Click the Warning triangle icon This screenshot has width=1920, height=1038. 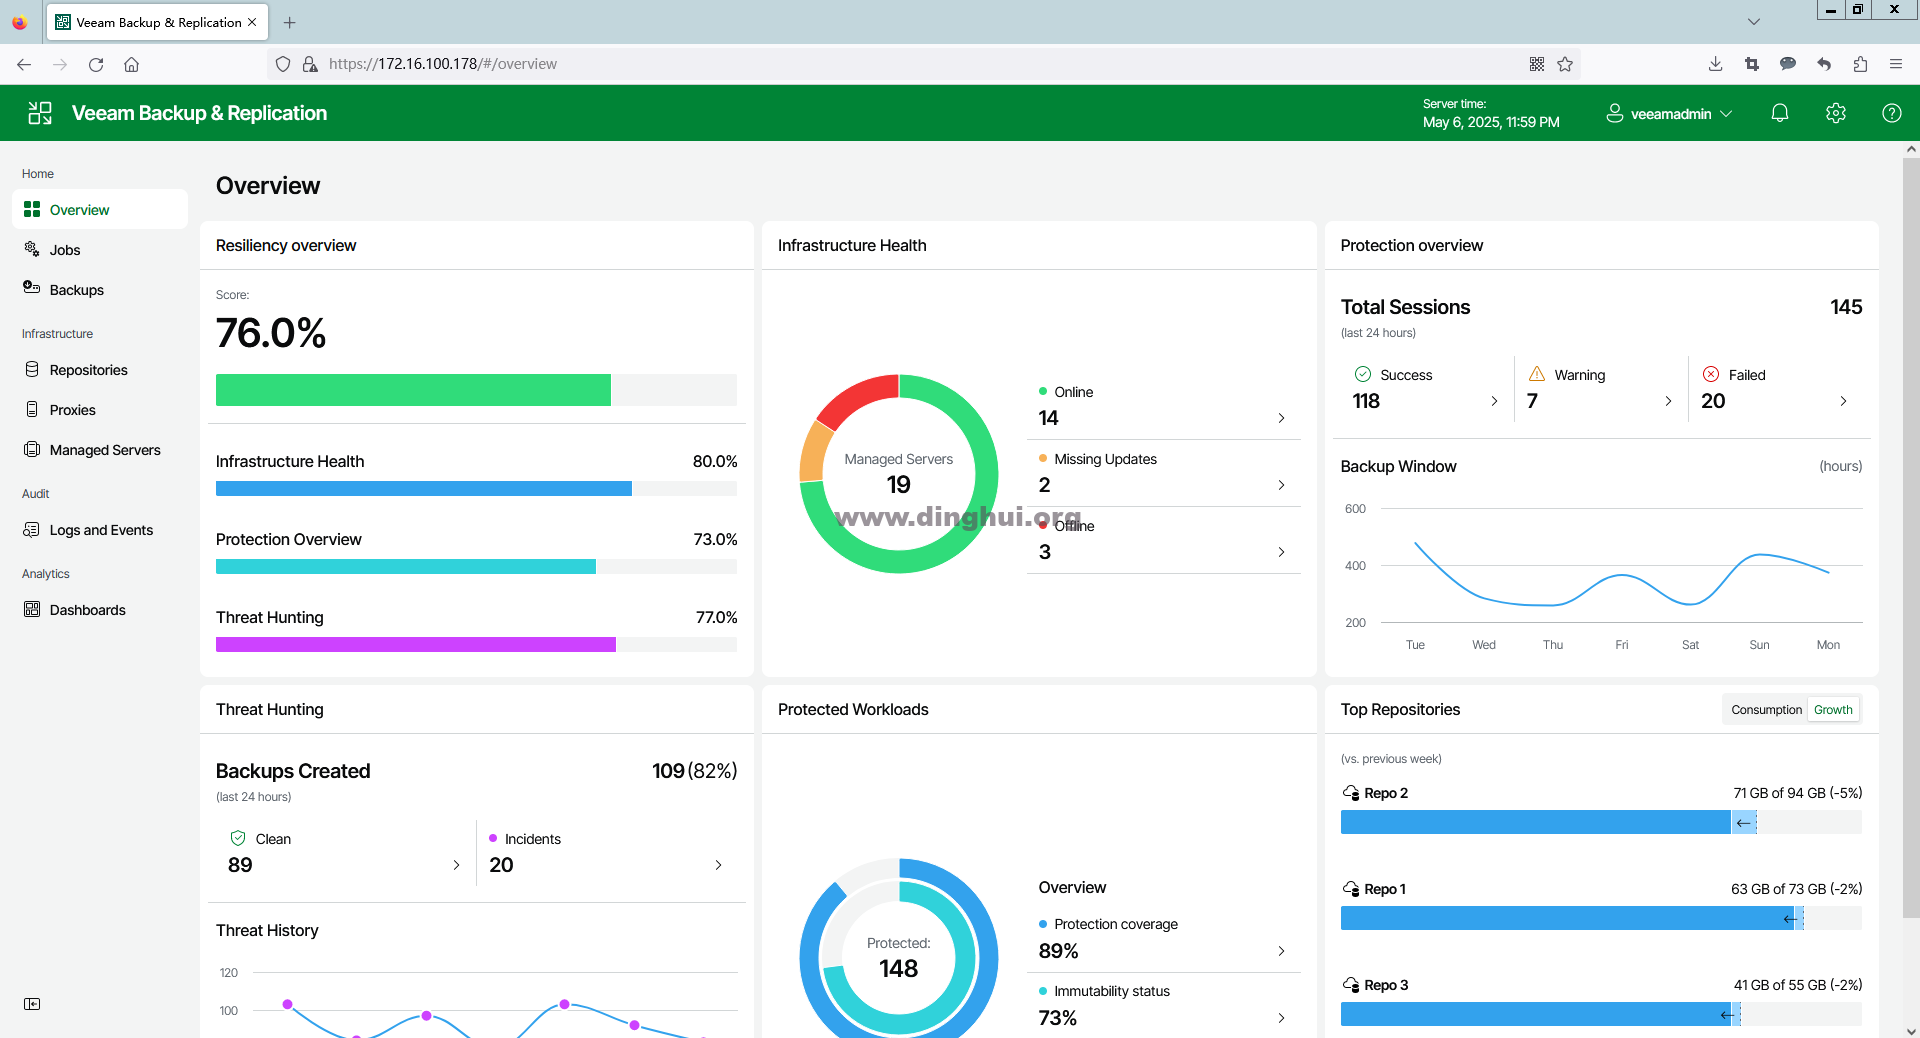click(1537, 374)
